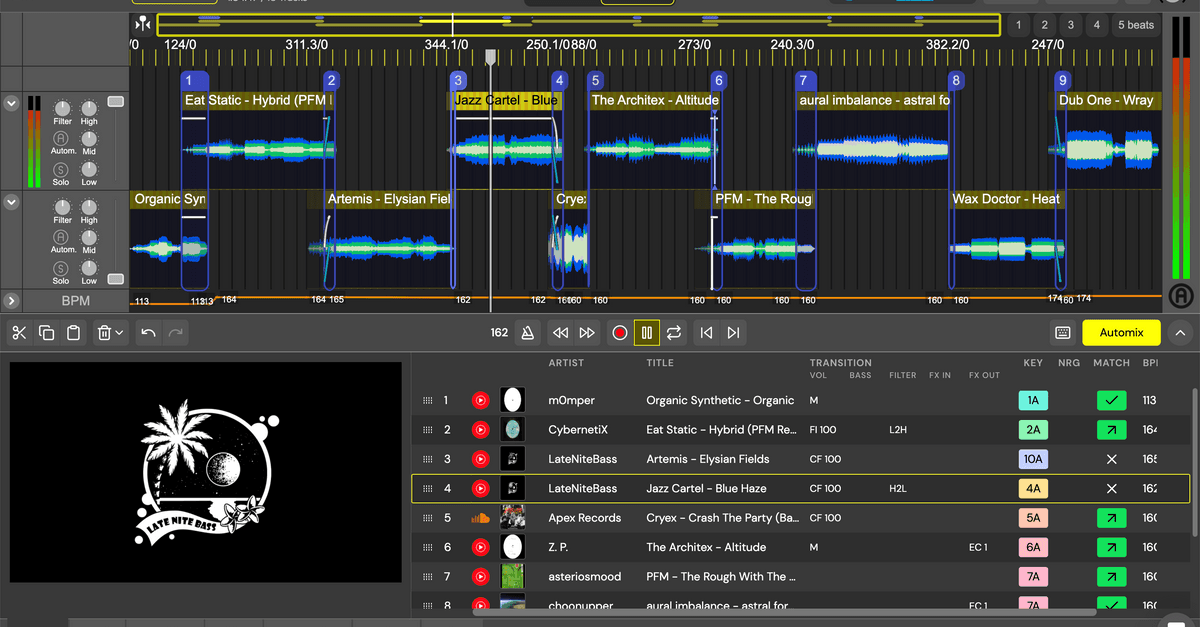
Task: Collapse the top deck channel strip panel
Action: pyautogui.click(x=11, y=102)
